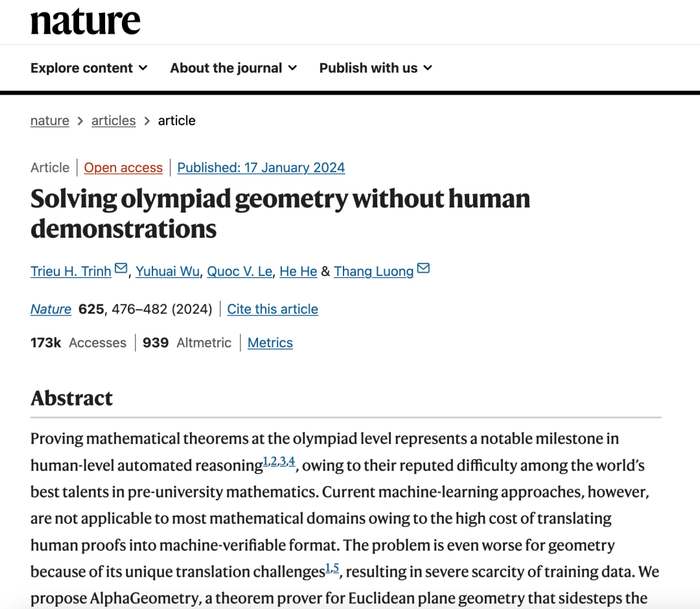
Task: View article Metrics
Action: click(270, 343)
